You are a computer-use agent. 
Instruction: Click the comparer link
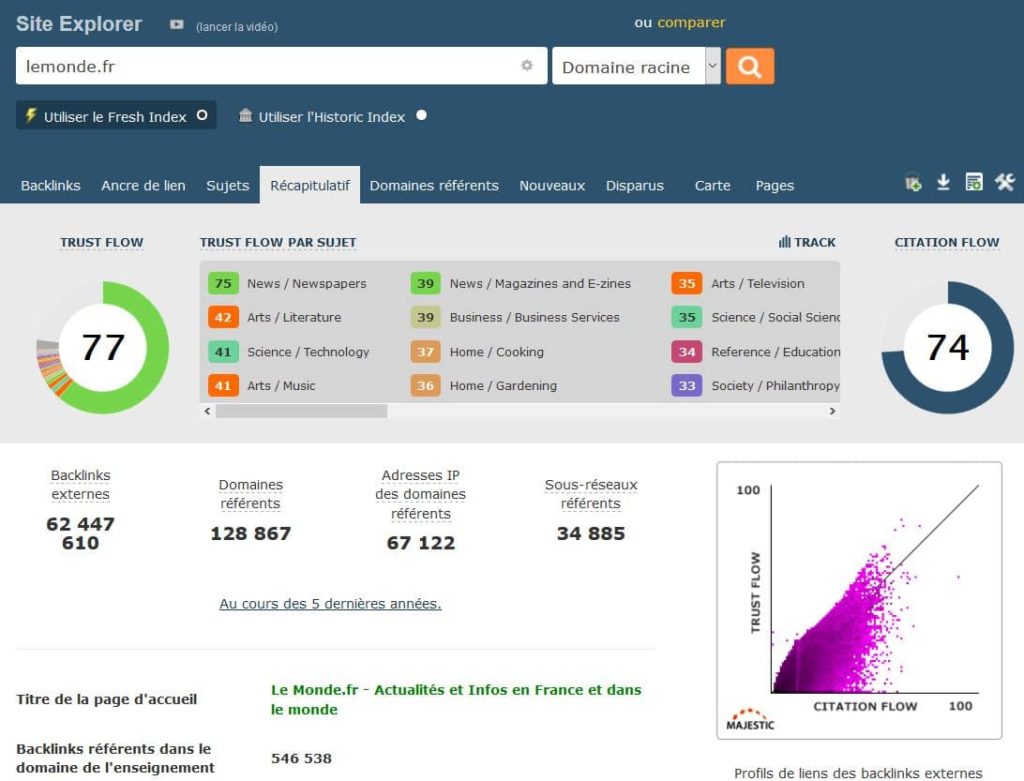[x=691, y=22]
